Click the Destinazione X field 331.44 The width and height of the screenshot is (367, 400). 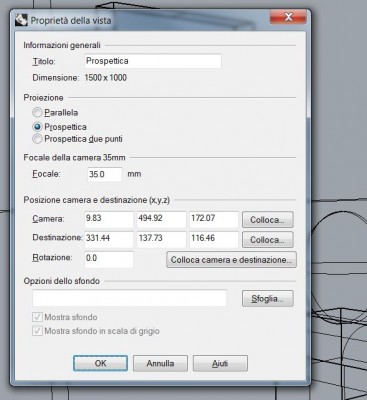(x=109, y=239)
